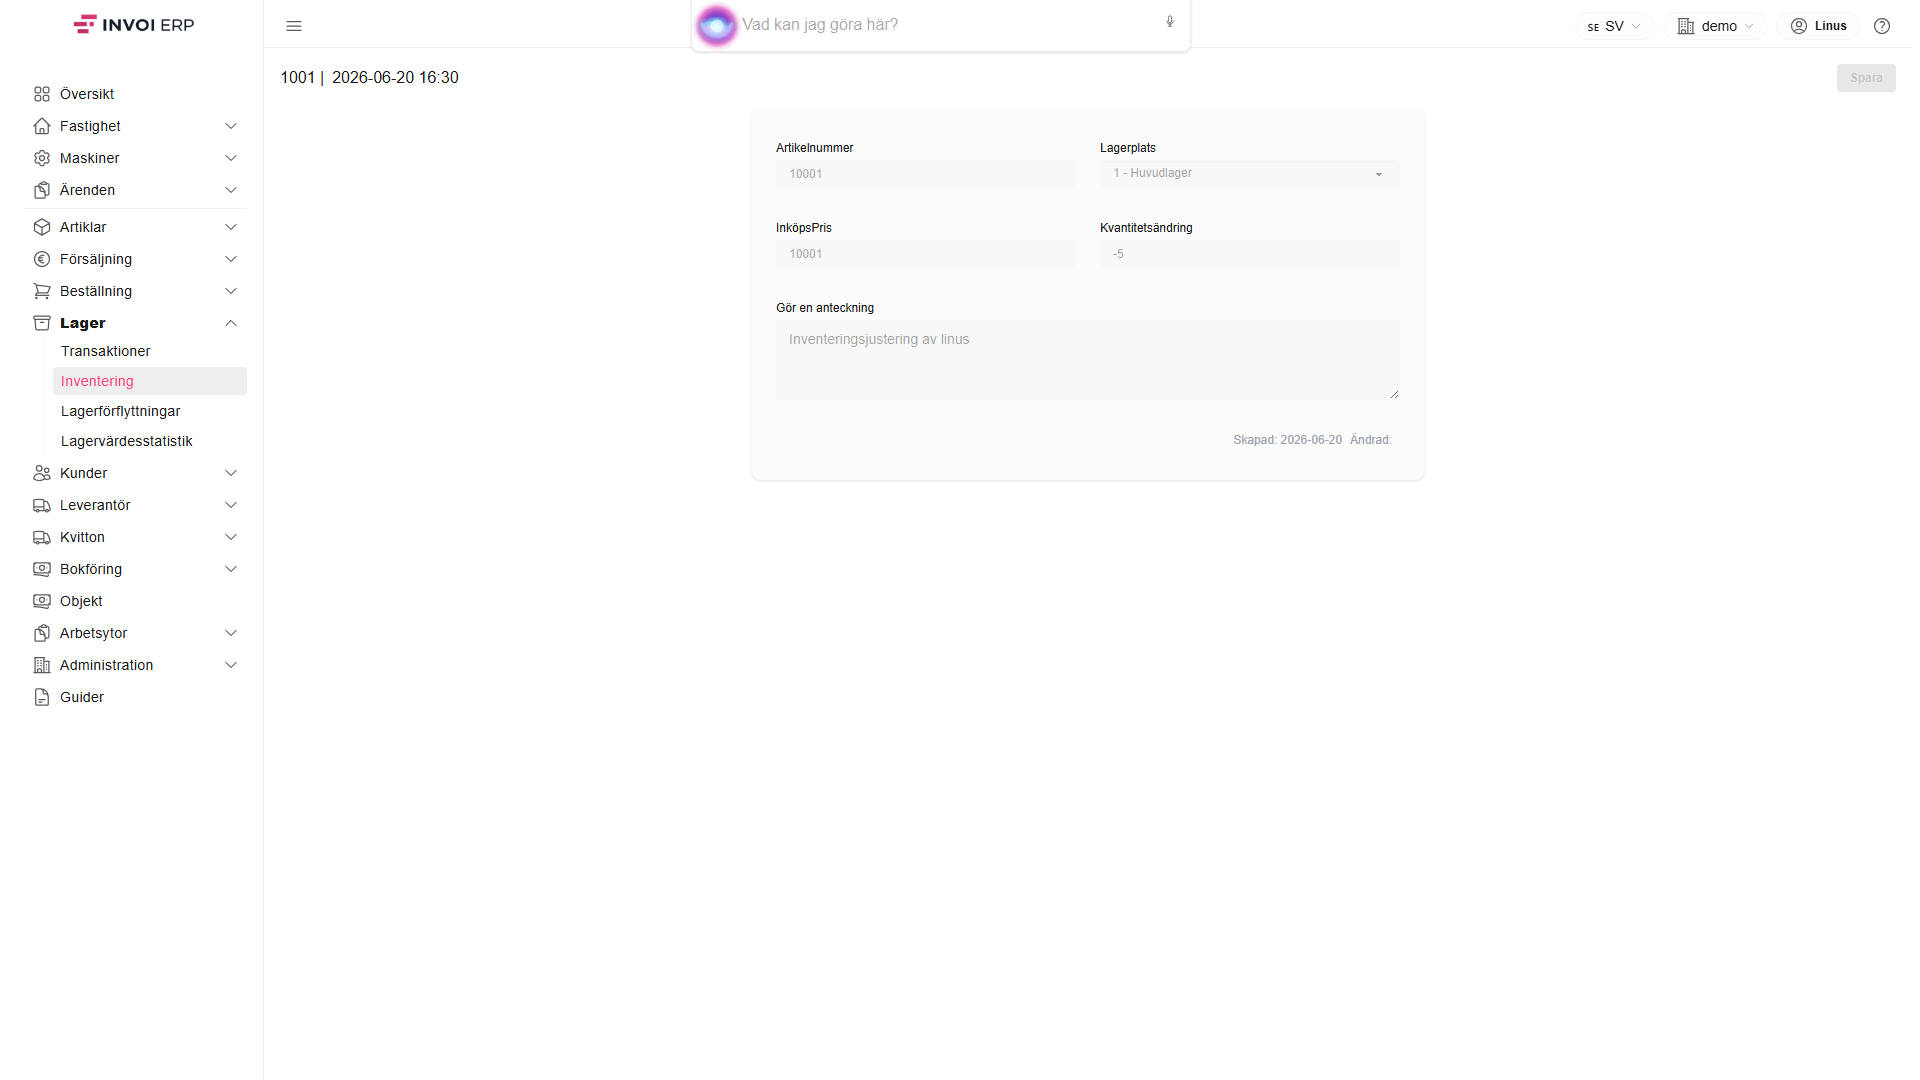Screen dimensions: 1920x1080
Task: Open the SV language dropdown
Action: (1614, 26)
